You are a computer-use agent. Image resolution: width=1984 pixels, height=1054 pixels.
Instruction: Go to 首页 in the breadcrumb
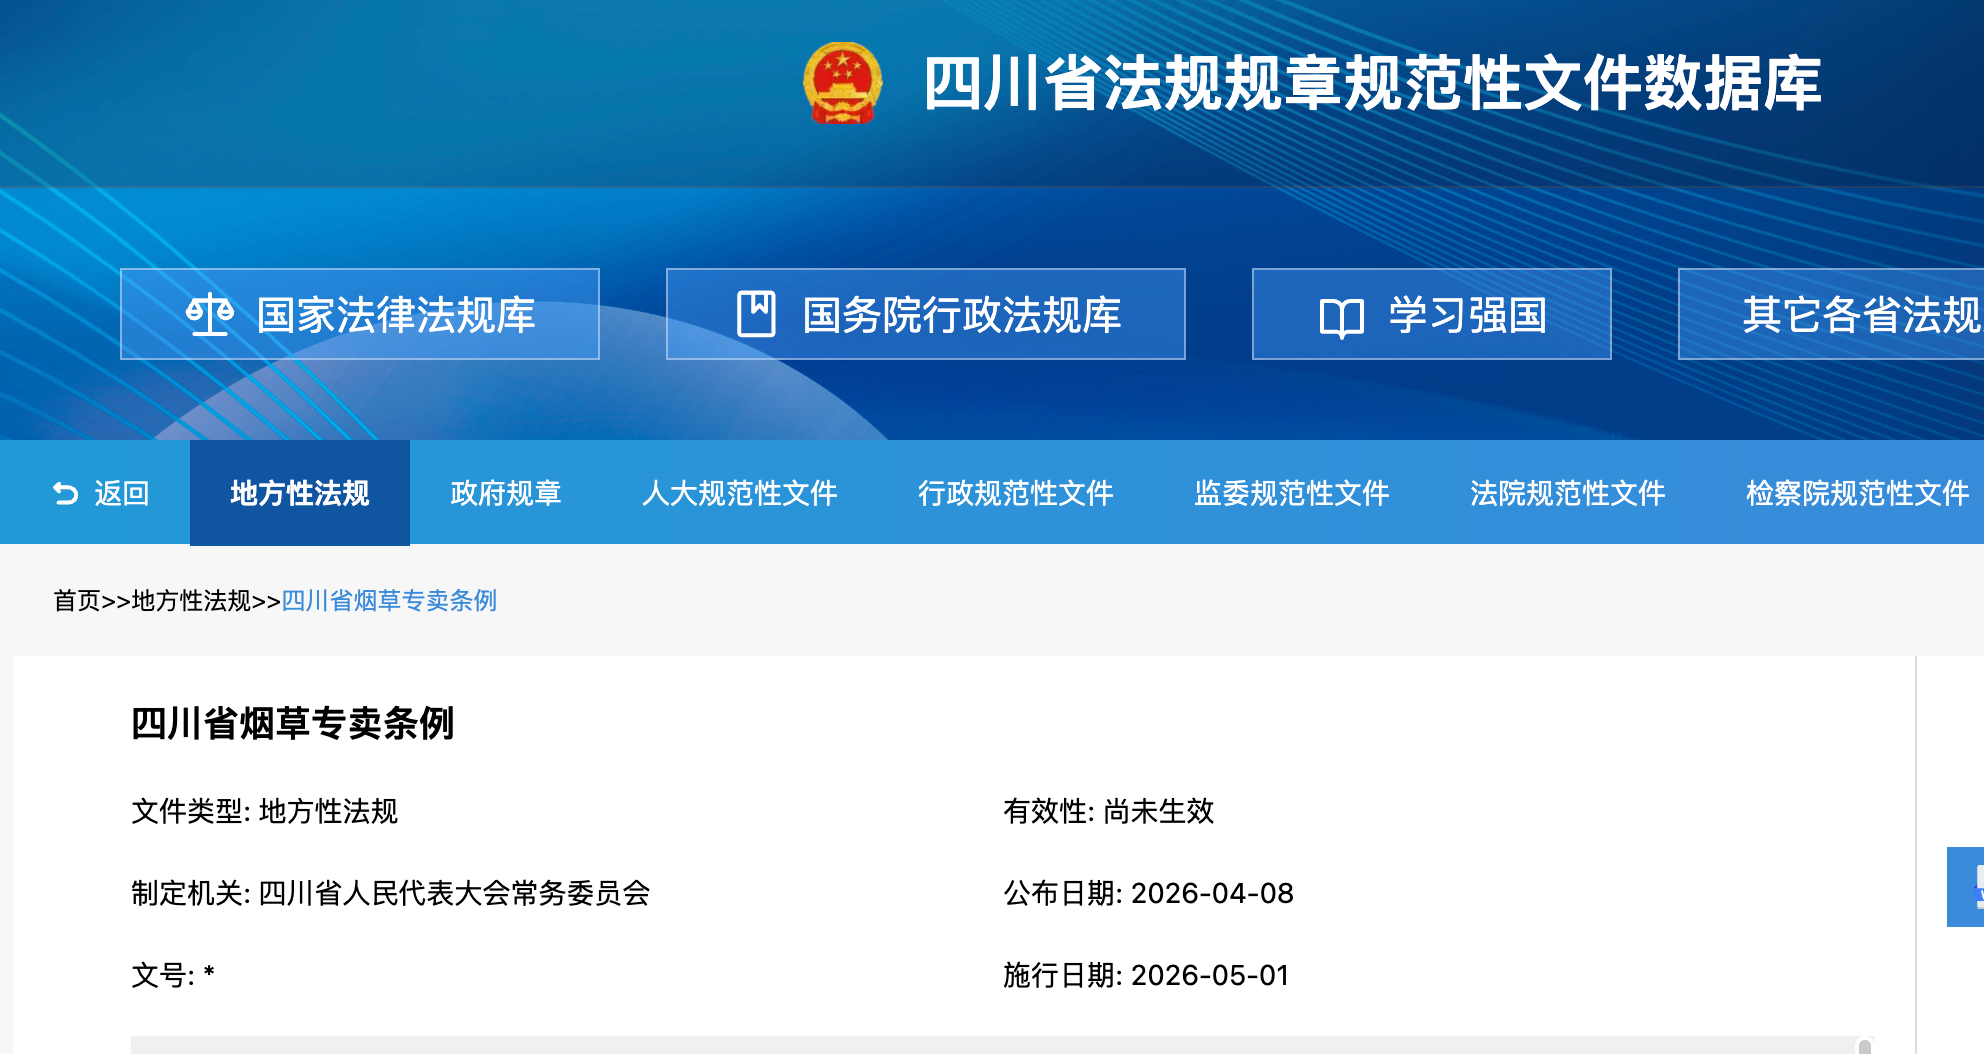click(x=77, y=600)
